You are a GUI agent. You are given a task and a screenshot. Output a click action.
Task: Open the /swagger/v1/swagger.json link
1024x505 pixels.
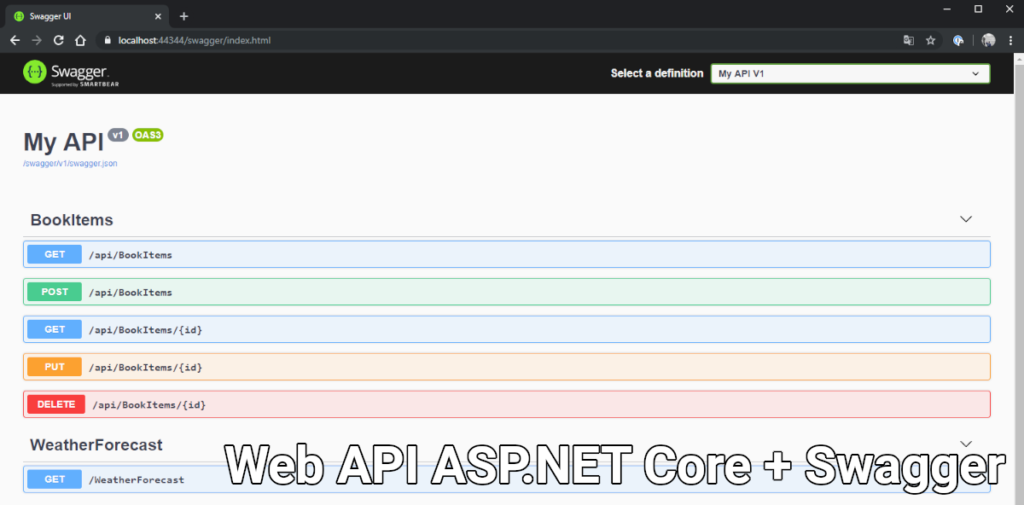pyautogui.click(x=70, y=164)
